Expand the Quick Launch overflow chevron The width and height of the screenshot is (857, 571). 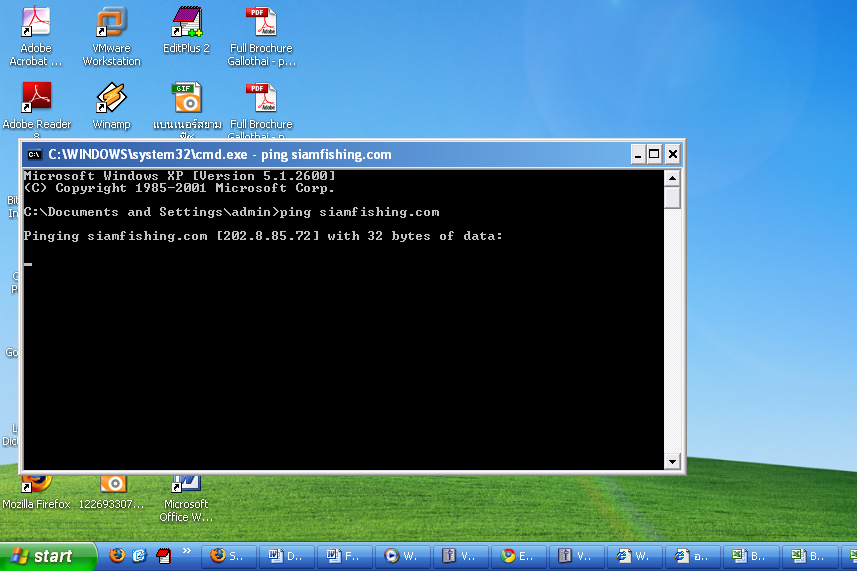coord(187,551)
